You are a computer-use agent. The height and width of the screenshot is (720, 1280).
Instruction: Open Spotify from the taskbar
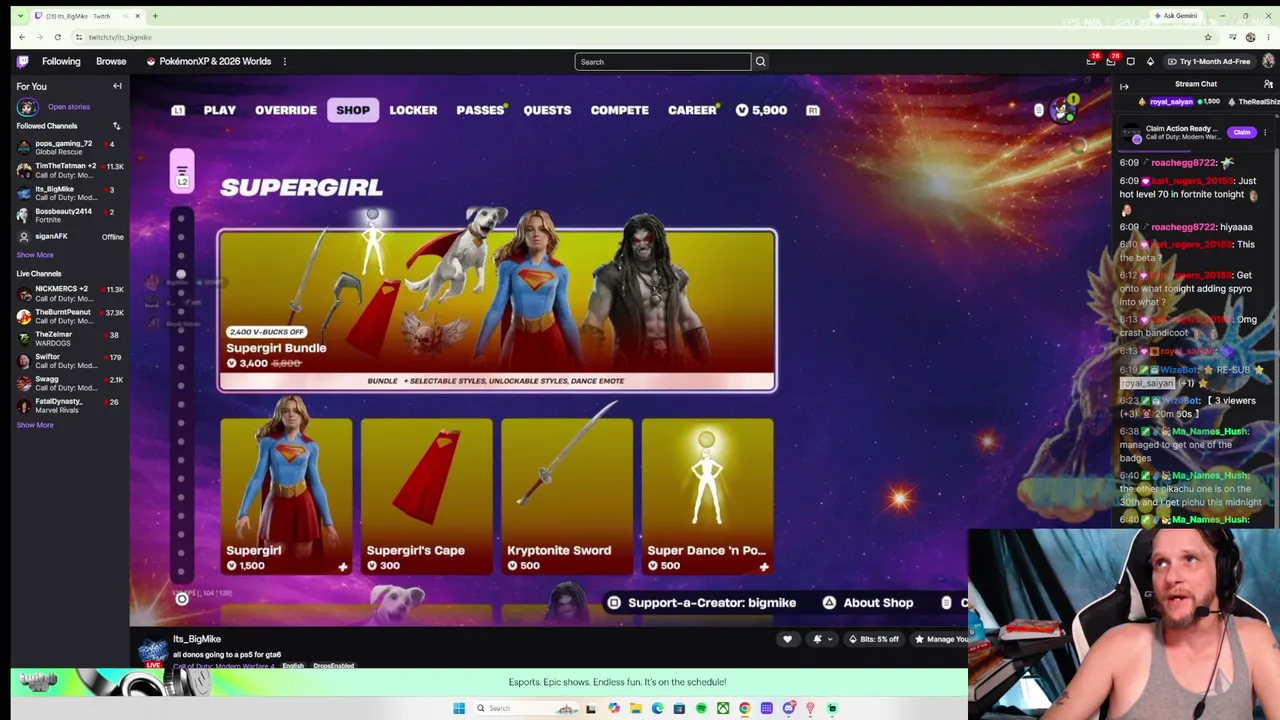click(x=701, y=708)
